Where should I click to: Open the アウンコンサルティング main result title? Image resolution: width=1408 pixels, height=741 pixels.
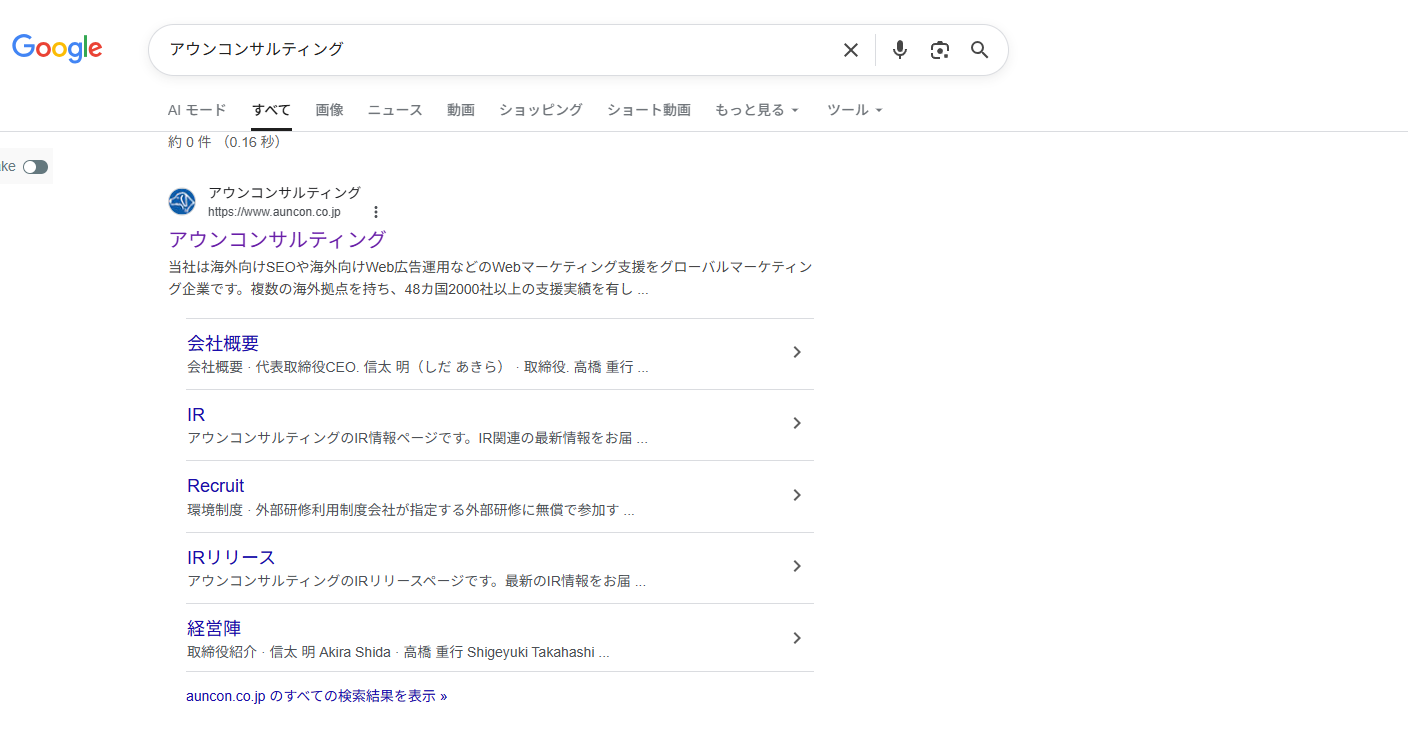point(277,240)
